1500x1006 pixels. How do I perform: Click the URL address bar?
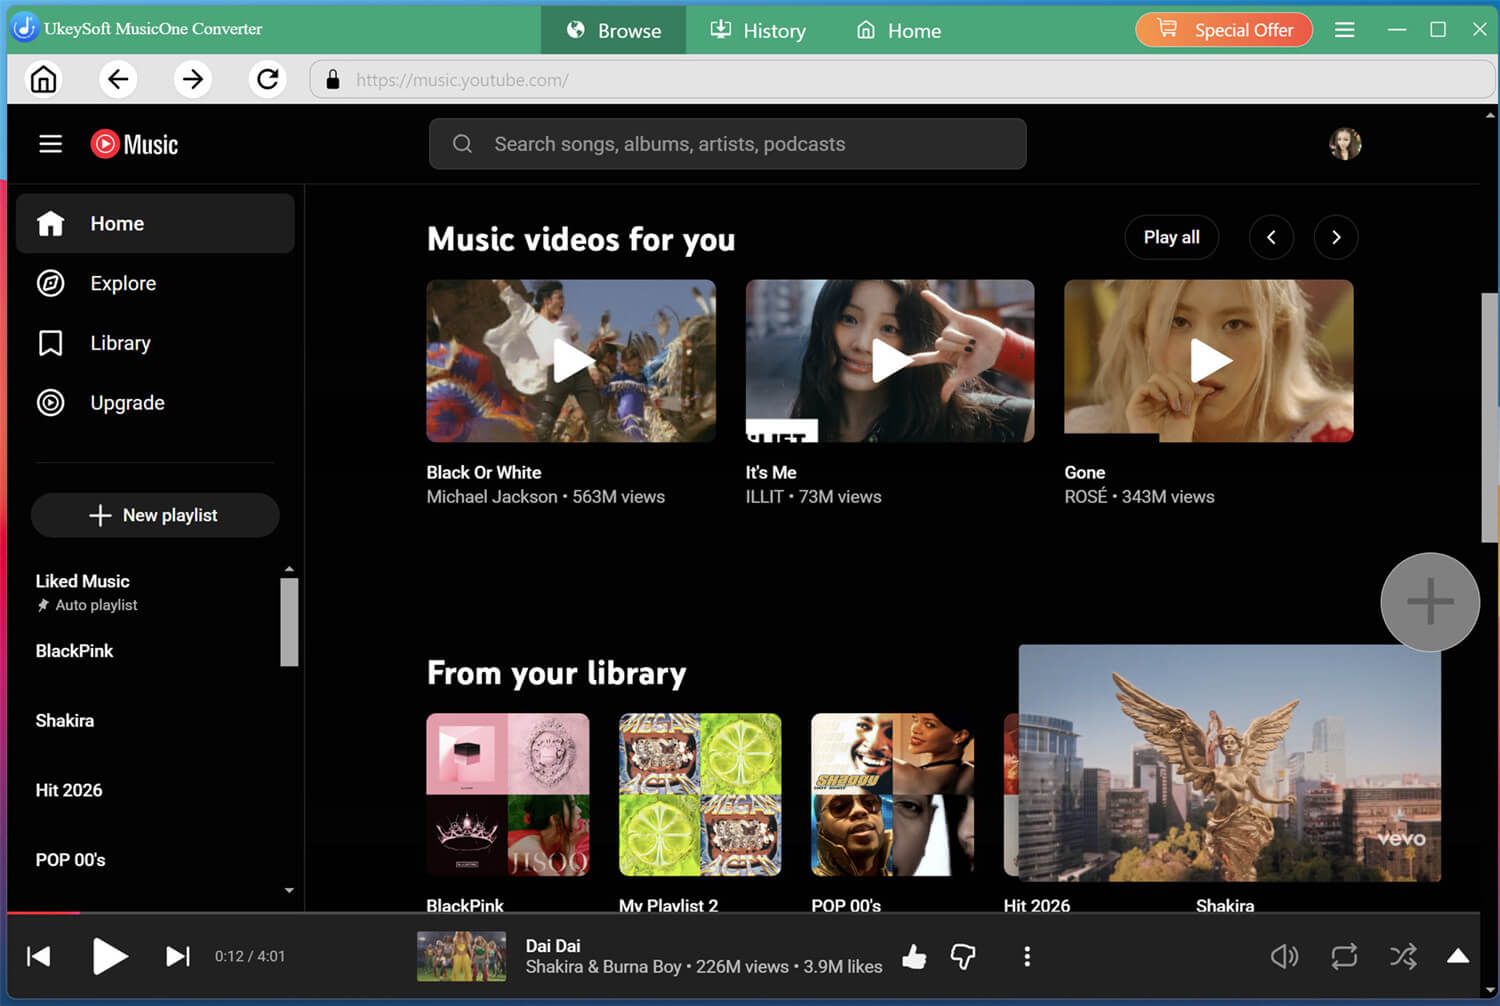coord(903,79)
